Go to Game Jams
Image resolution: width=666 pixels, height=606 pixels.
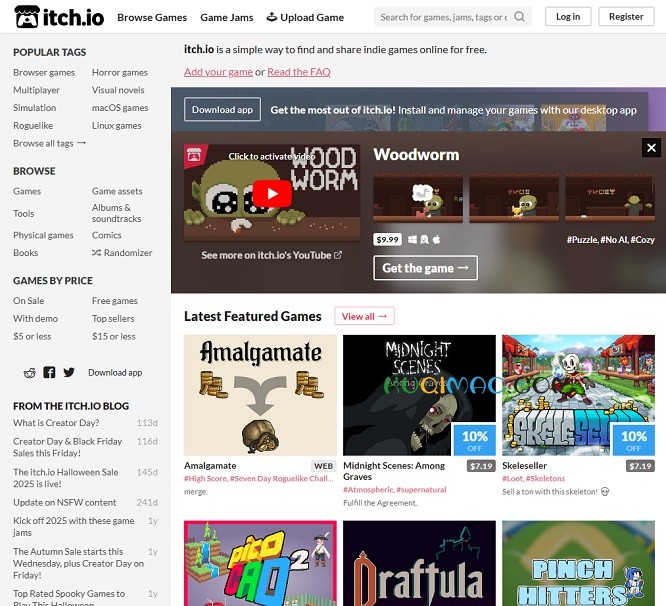227,17
